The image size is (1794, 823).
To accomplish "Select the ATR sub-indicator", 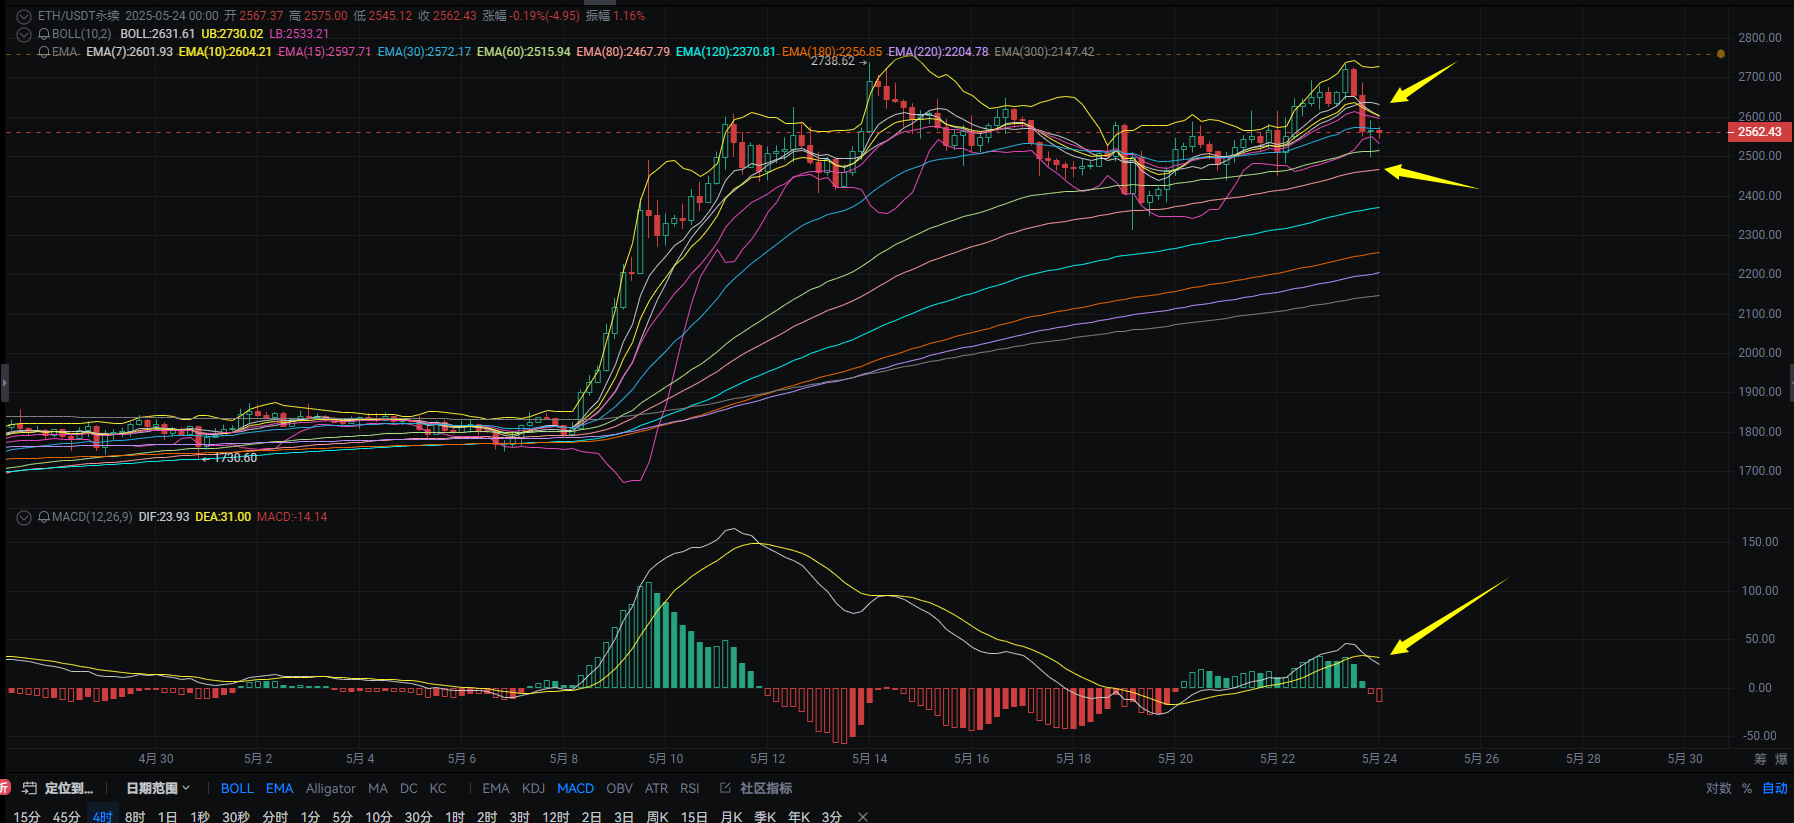I will click(657, 788).
